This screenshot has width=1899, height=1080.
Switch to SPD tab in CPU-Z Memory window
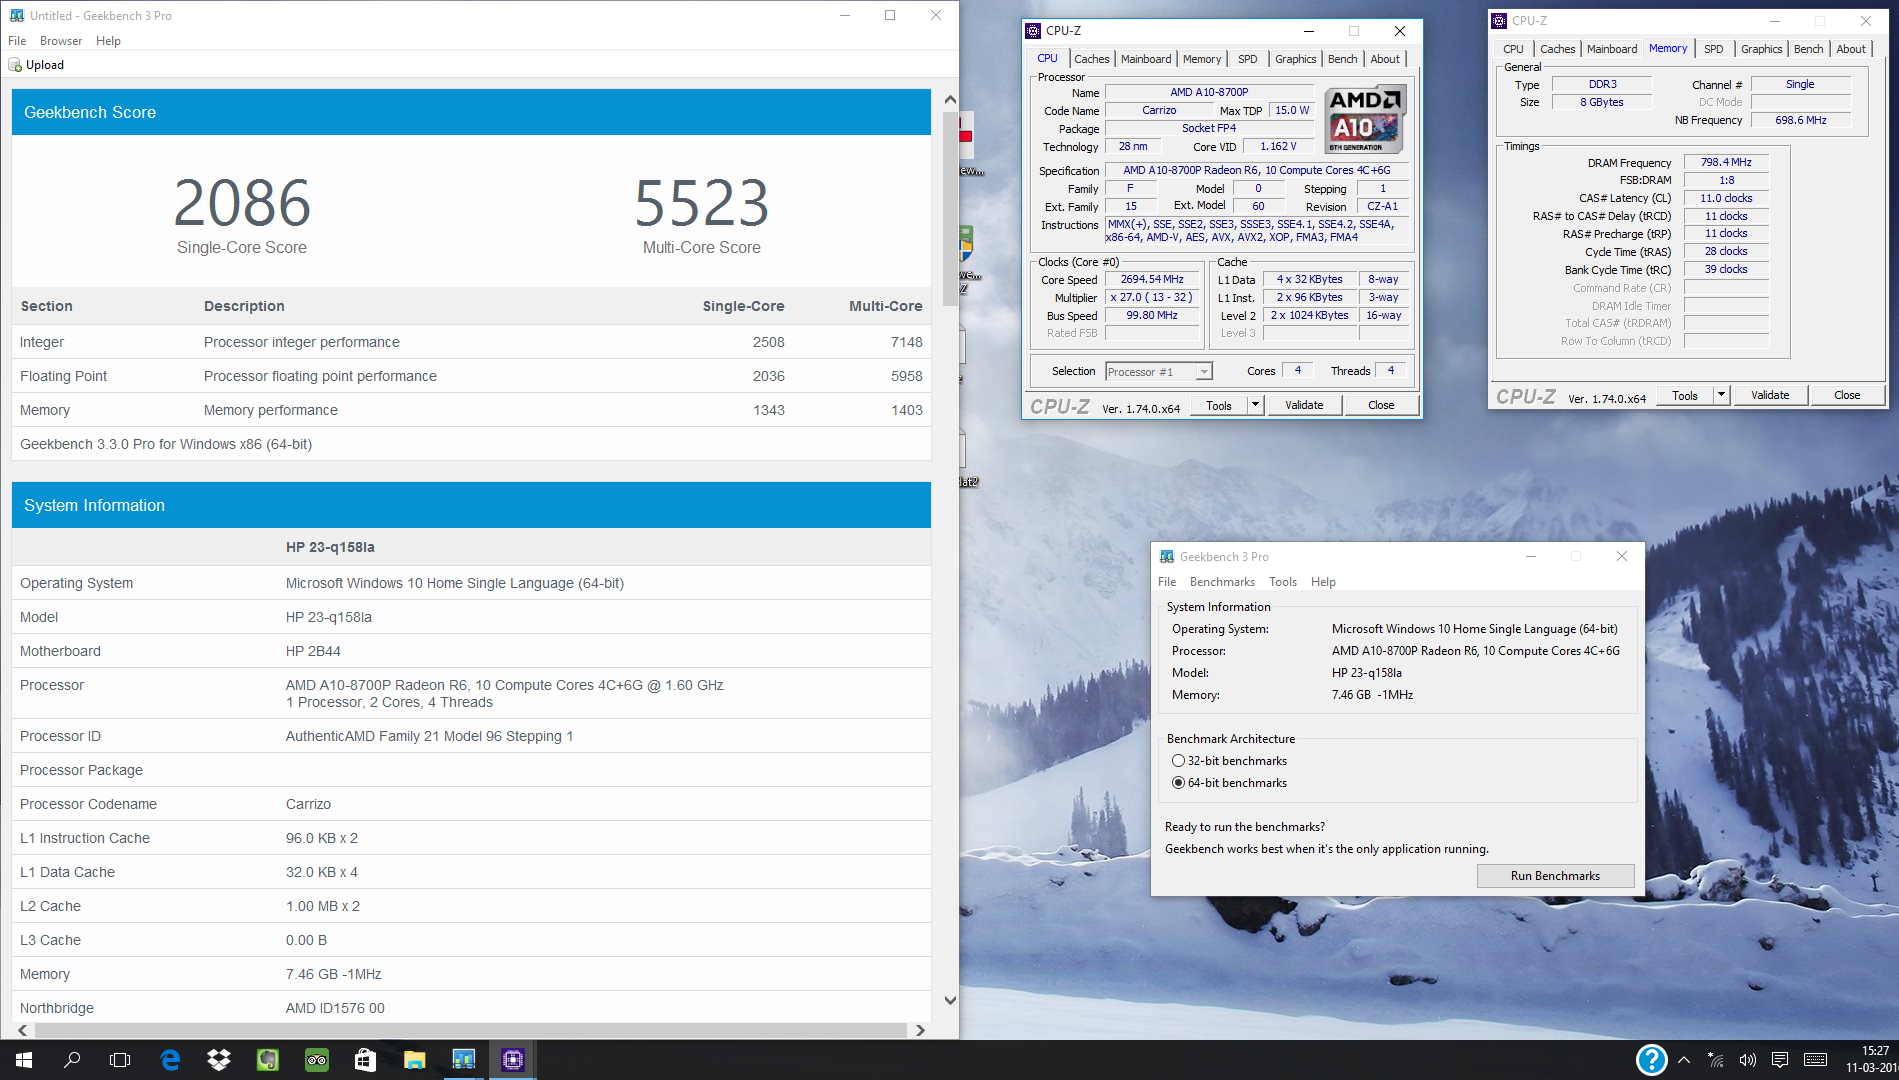click(x=1713, y=49)
